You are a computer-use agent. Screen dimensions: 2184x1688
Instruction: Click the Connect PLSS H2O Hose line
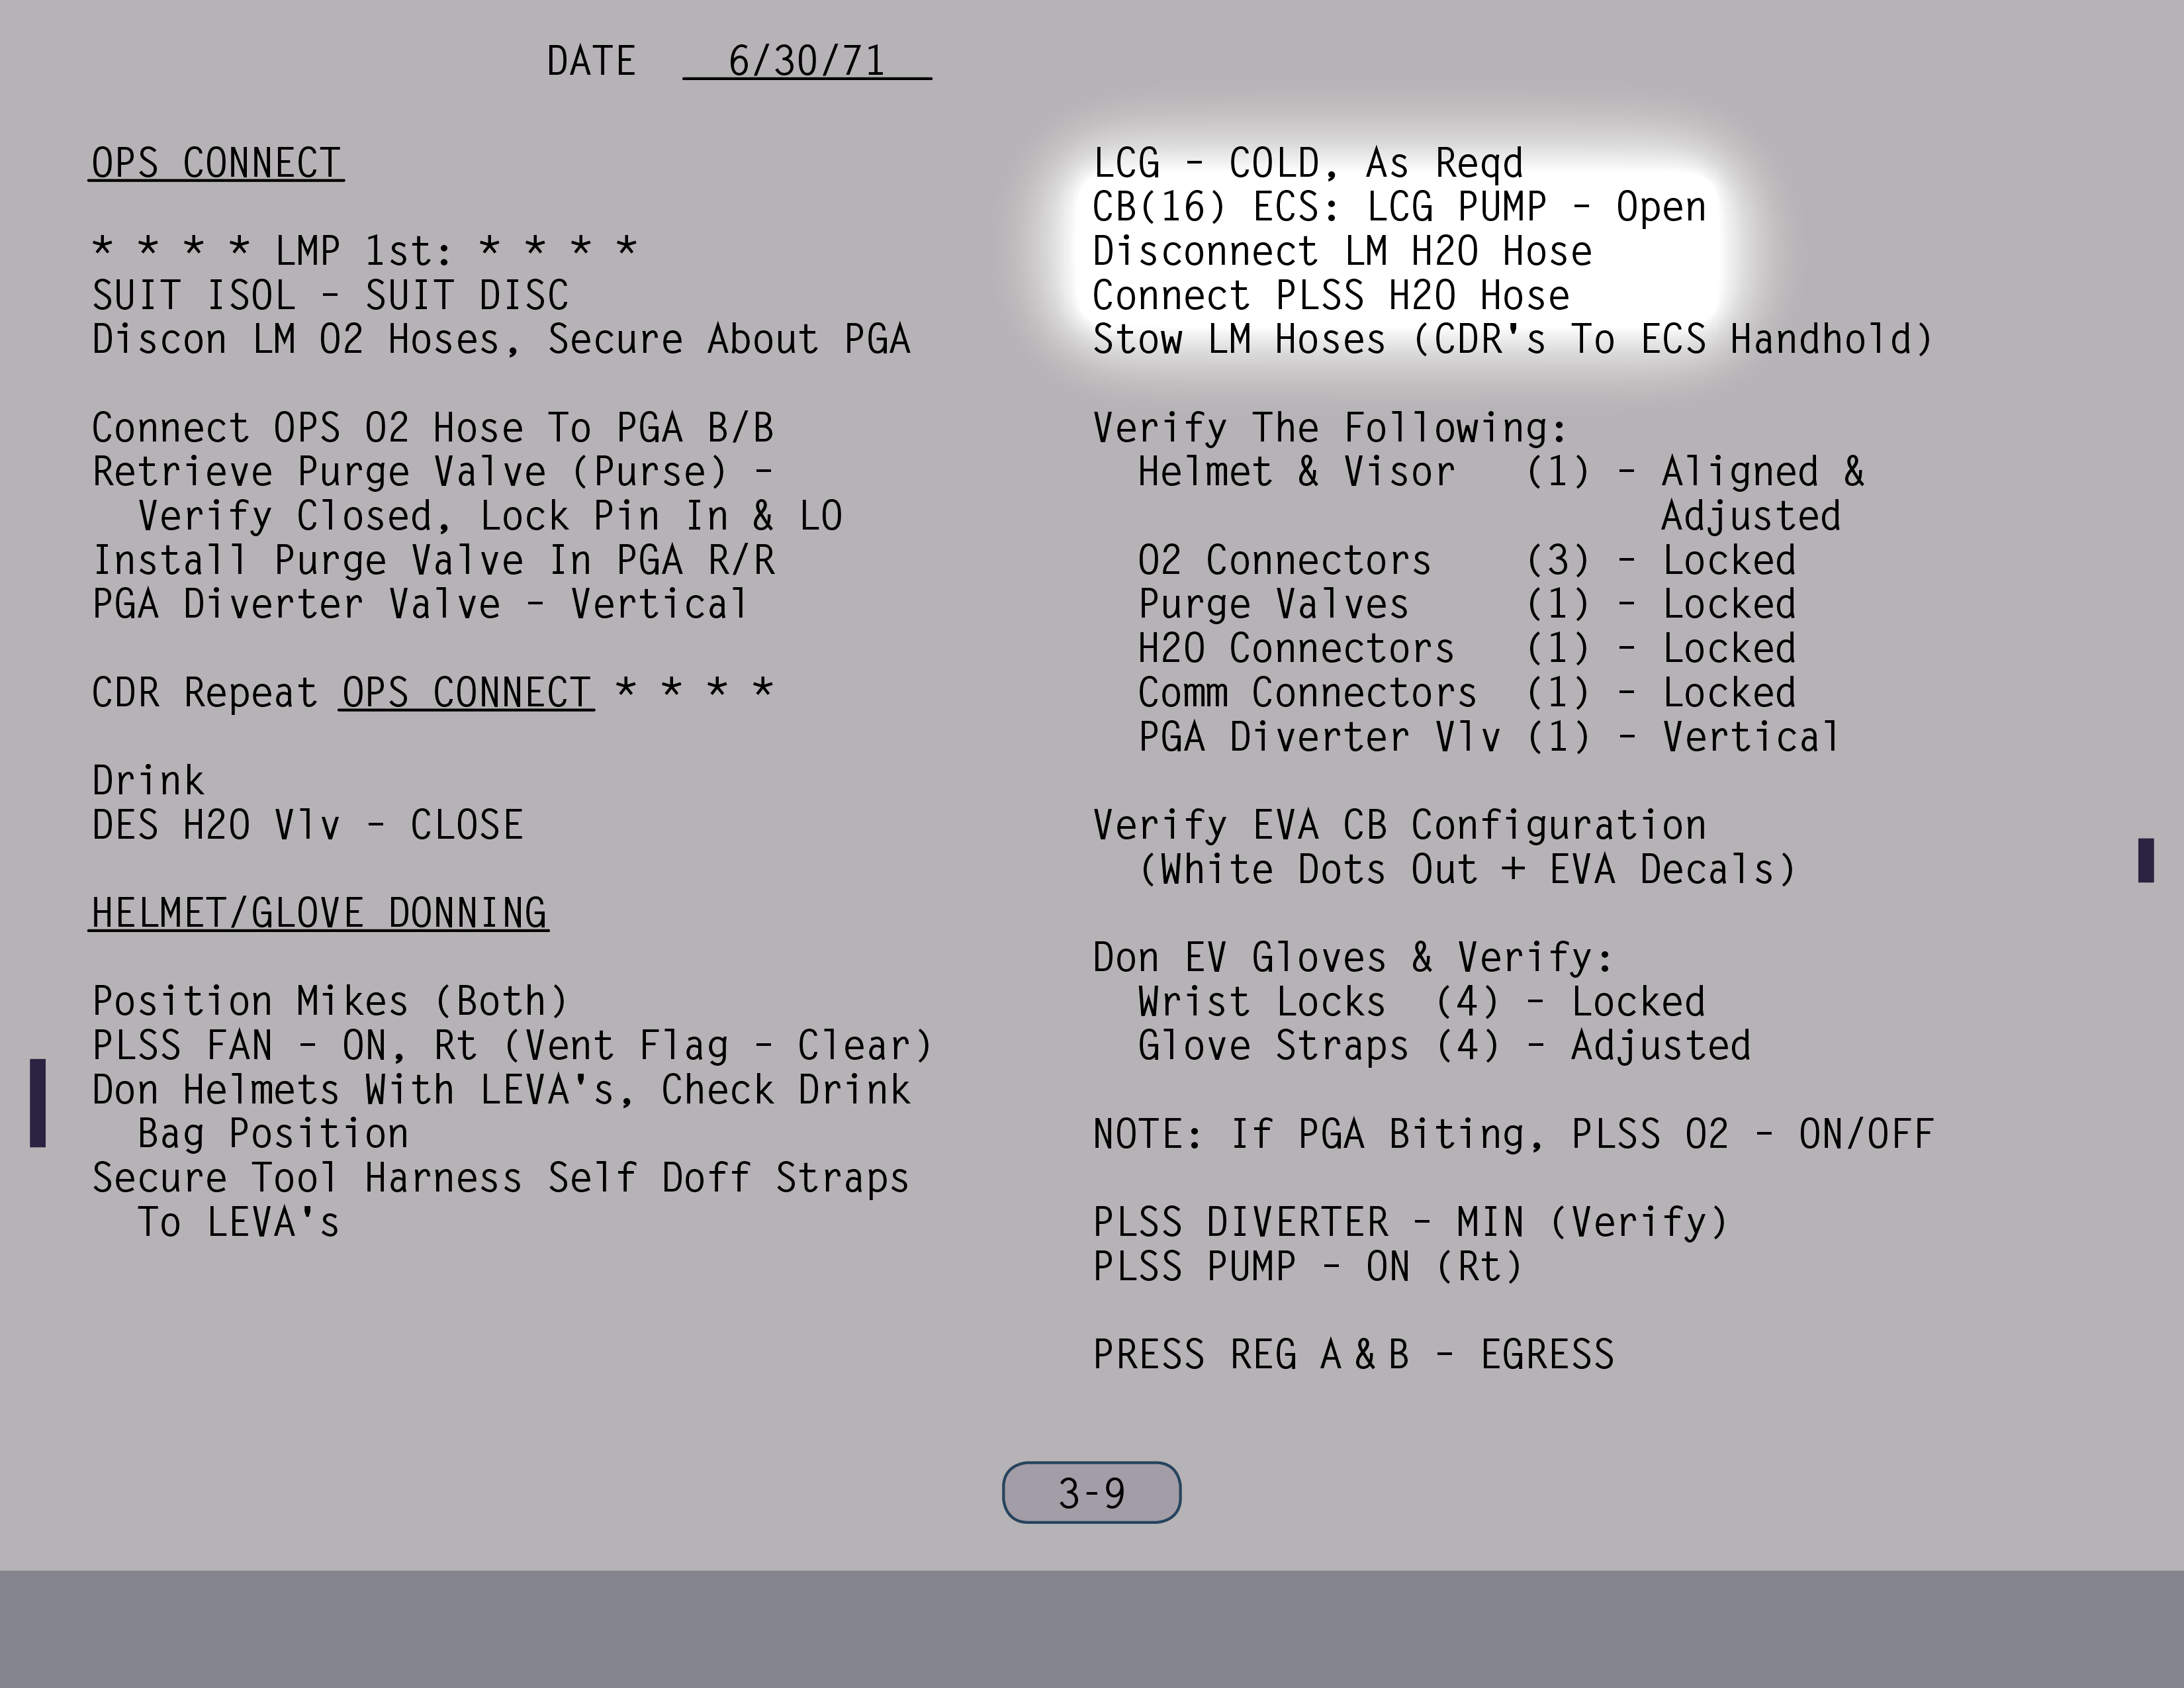(x=1330, y=296)
